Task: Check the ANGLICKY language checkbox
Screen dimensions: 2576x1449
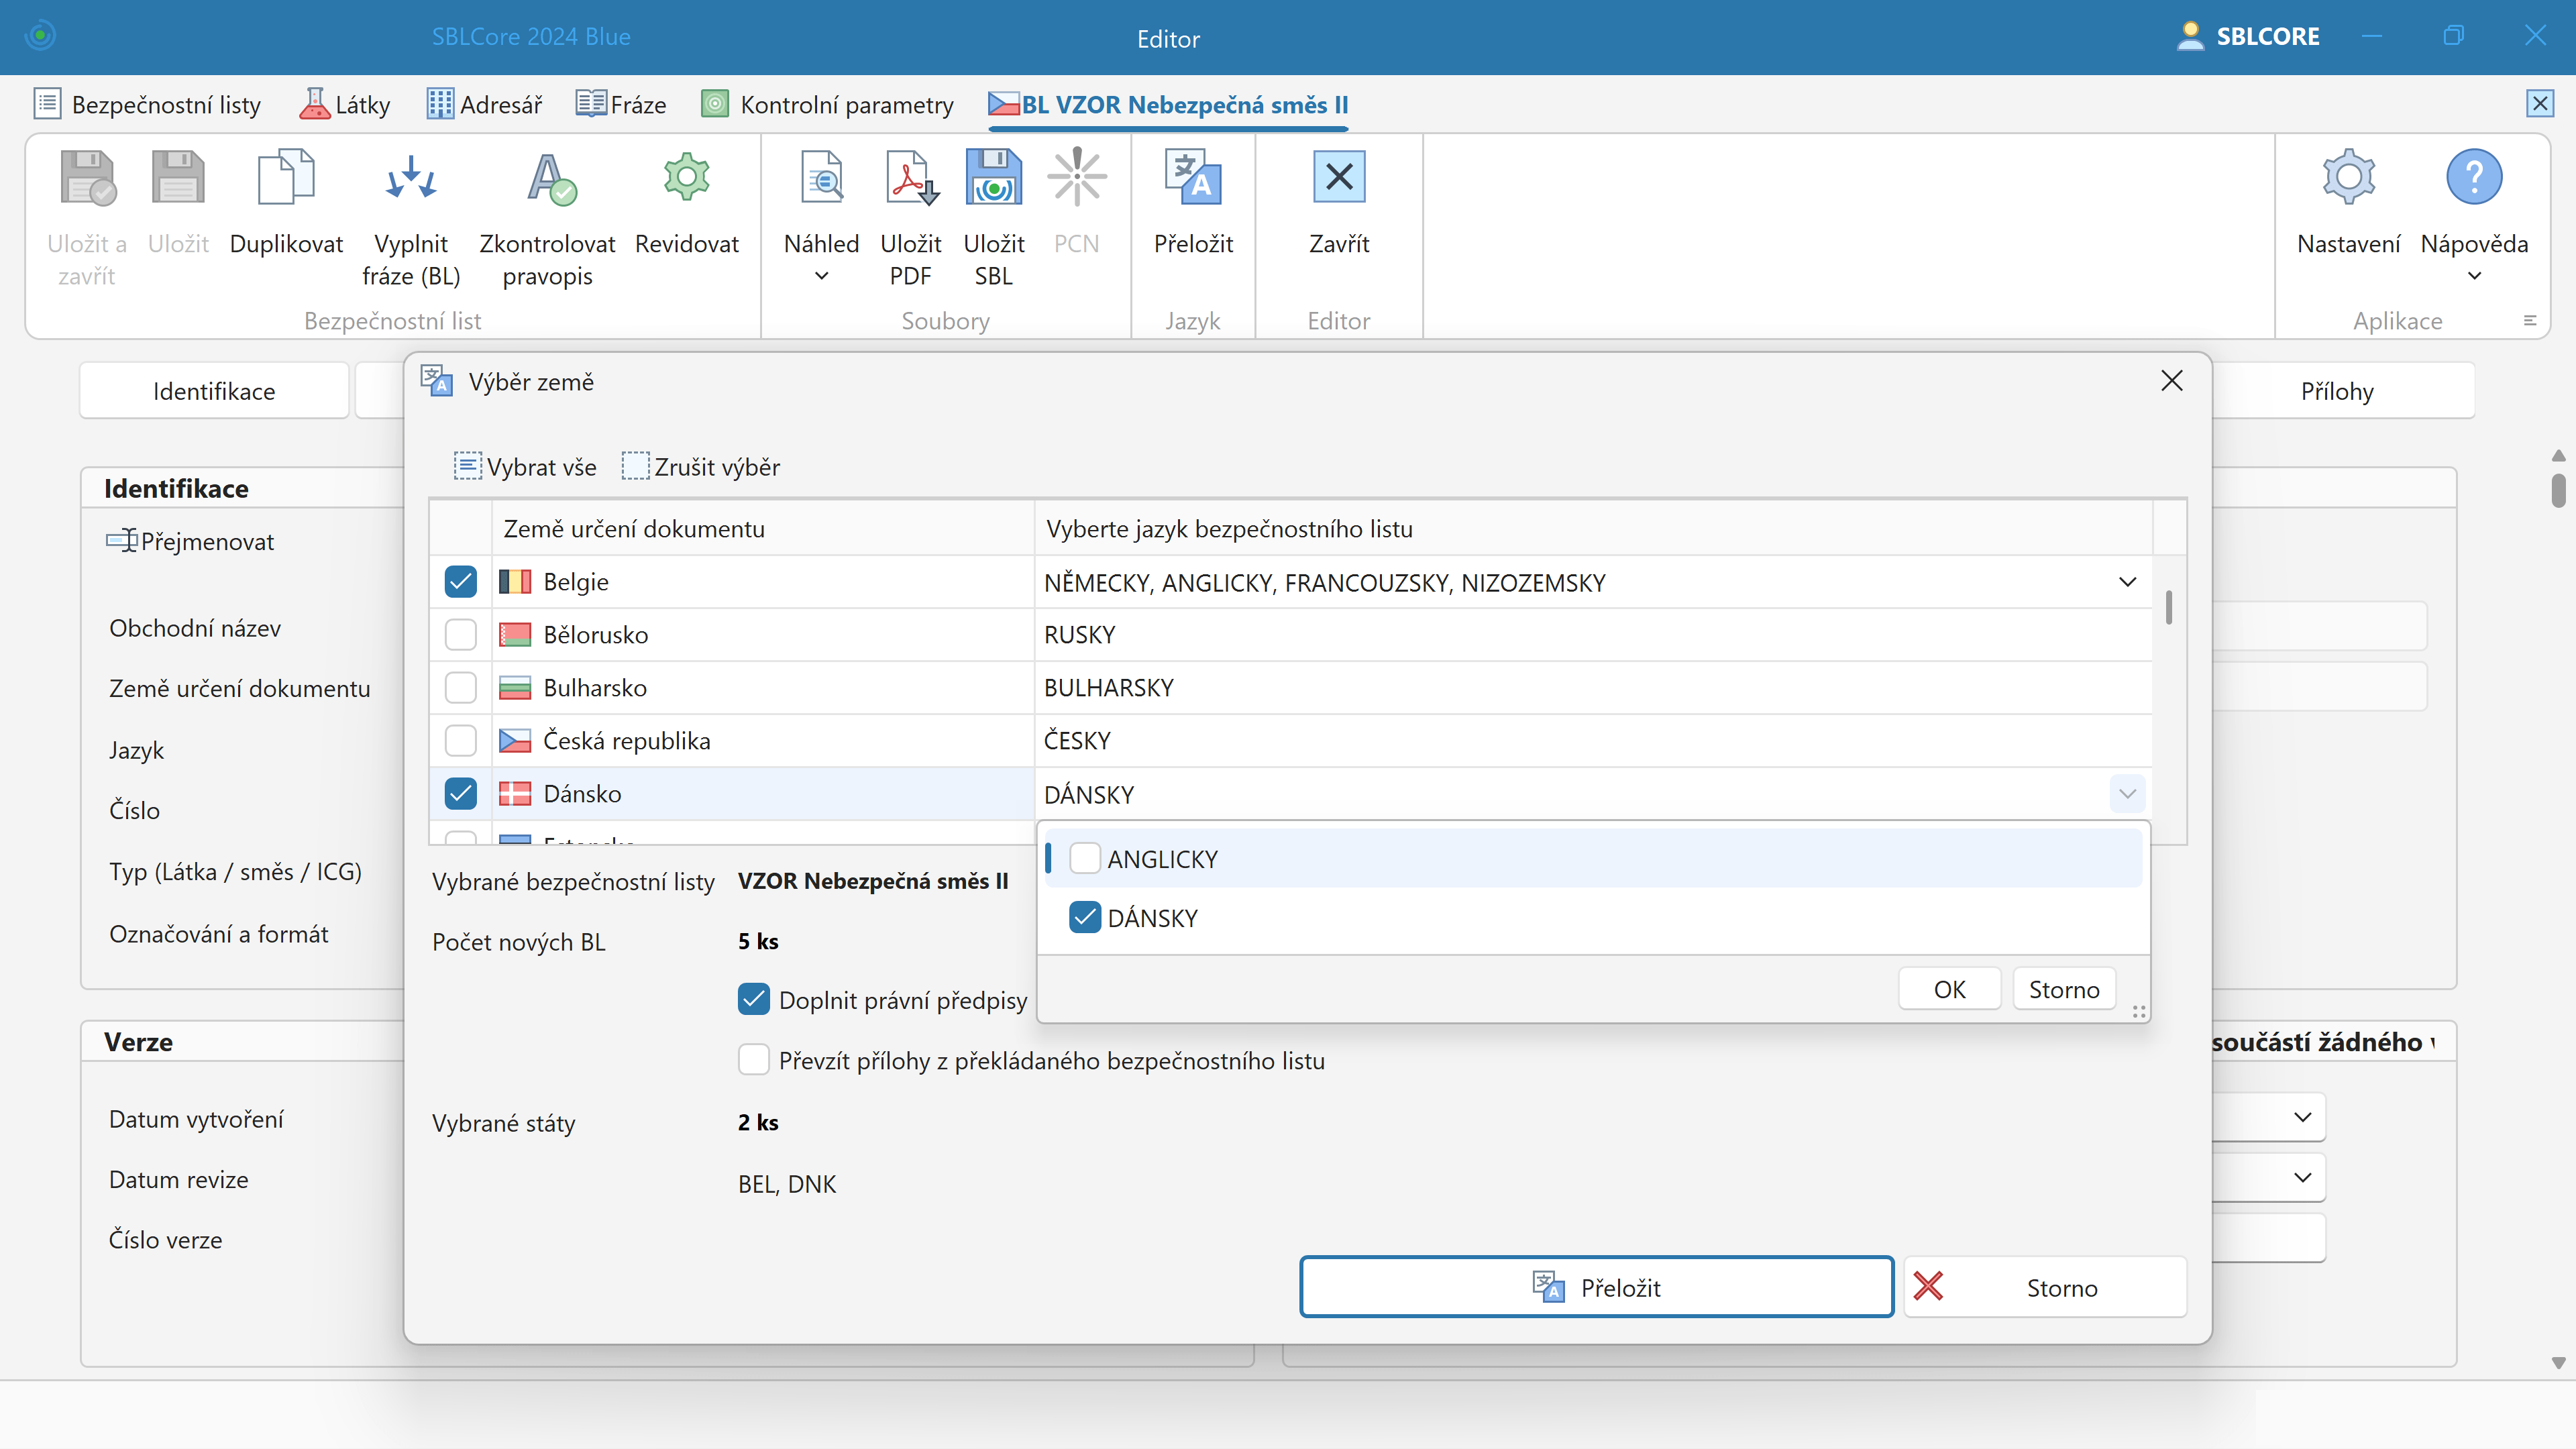Action: (x=1085, y=858)
